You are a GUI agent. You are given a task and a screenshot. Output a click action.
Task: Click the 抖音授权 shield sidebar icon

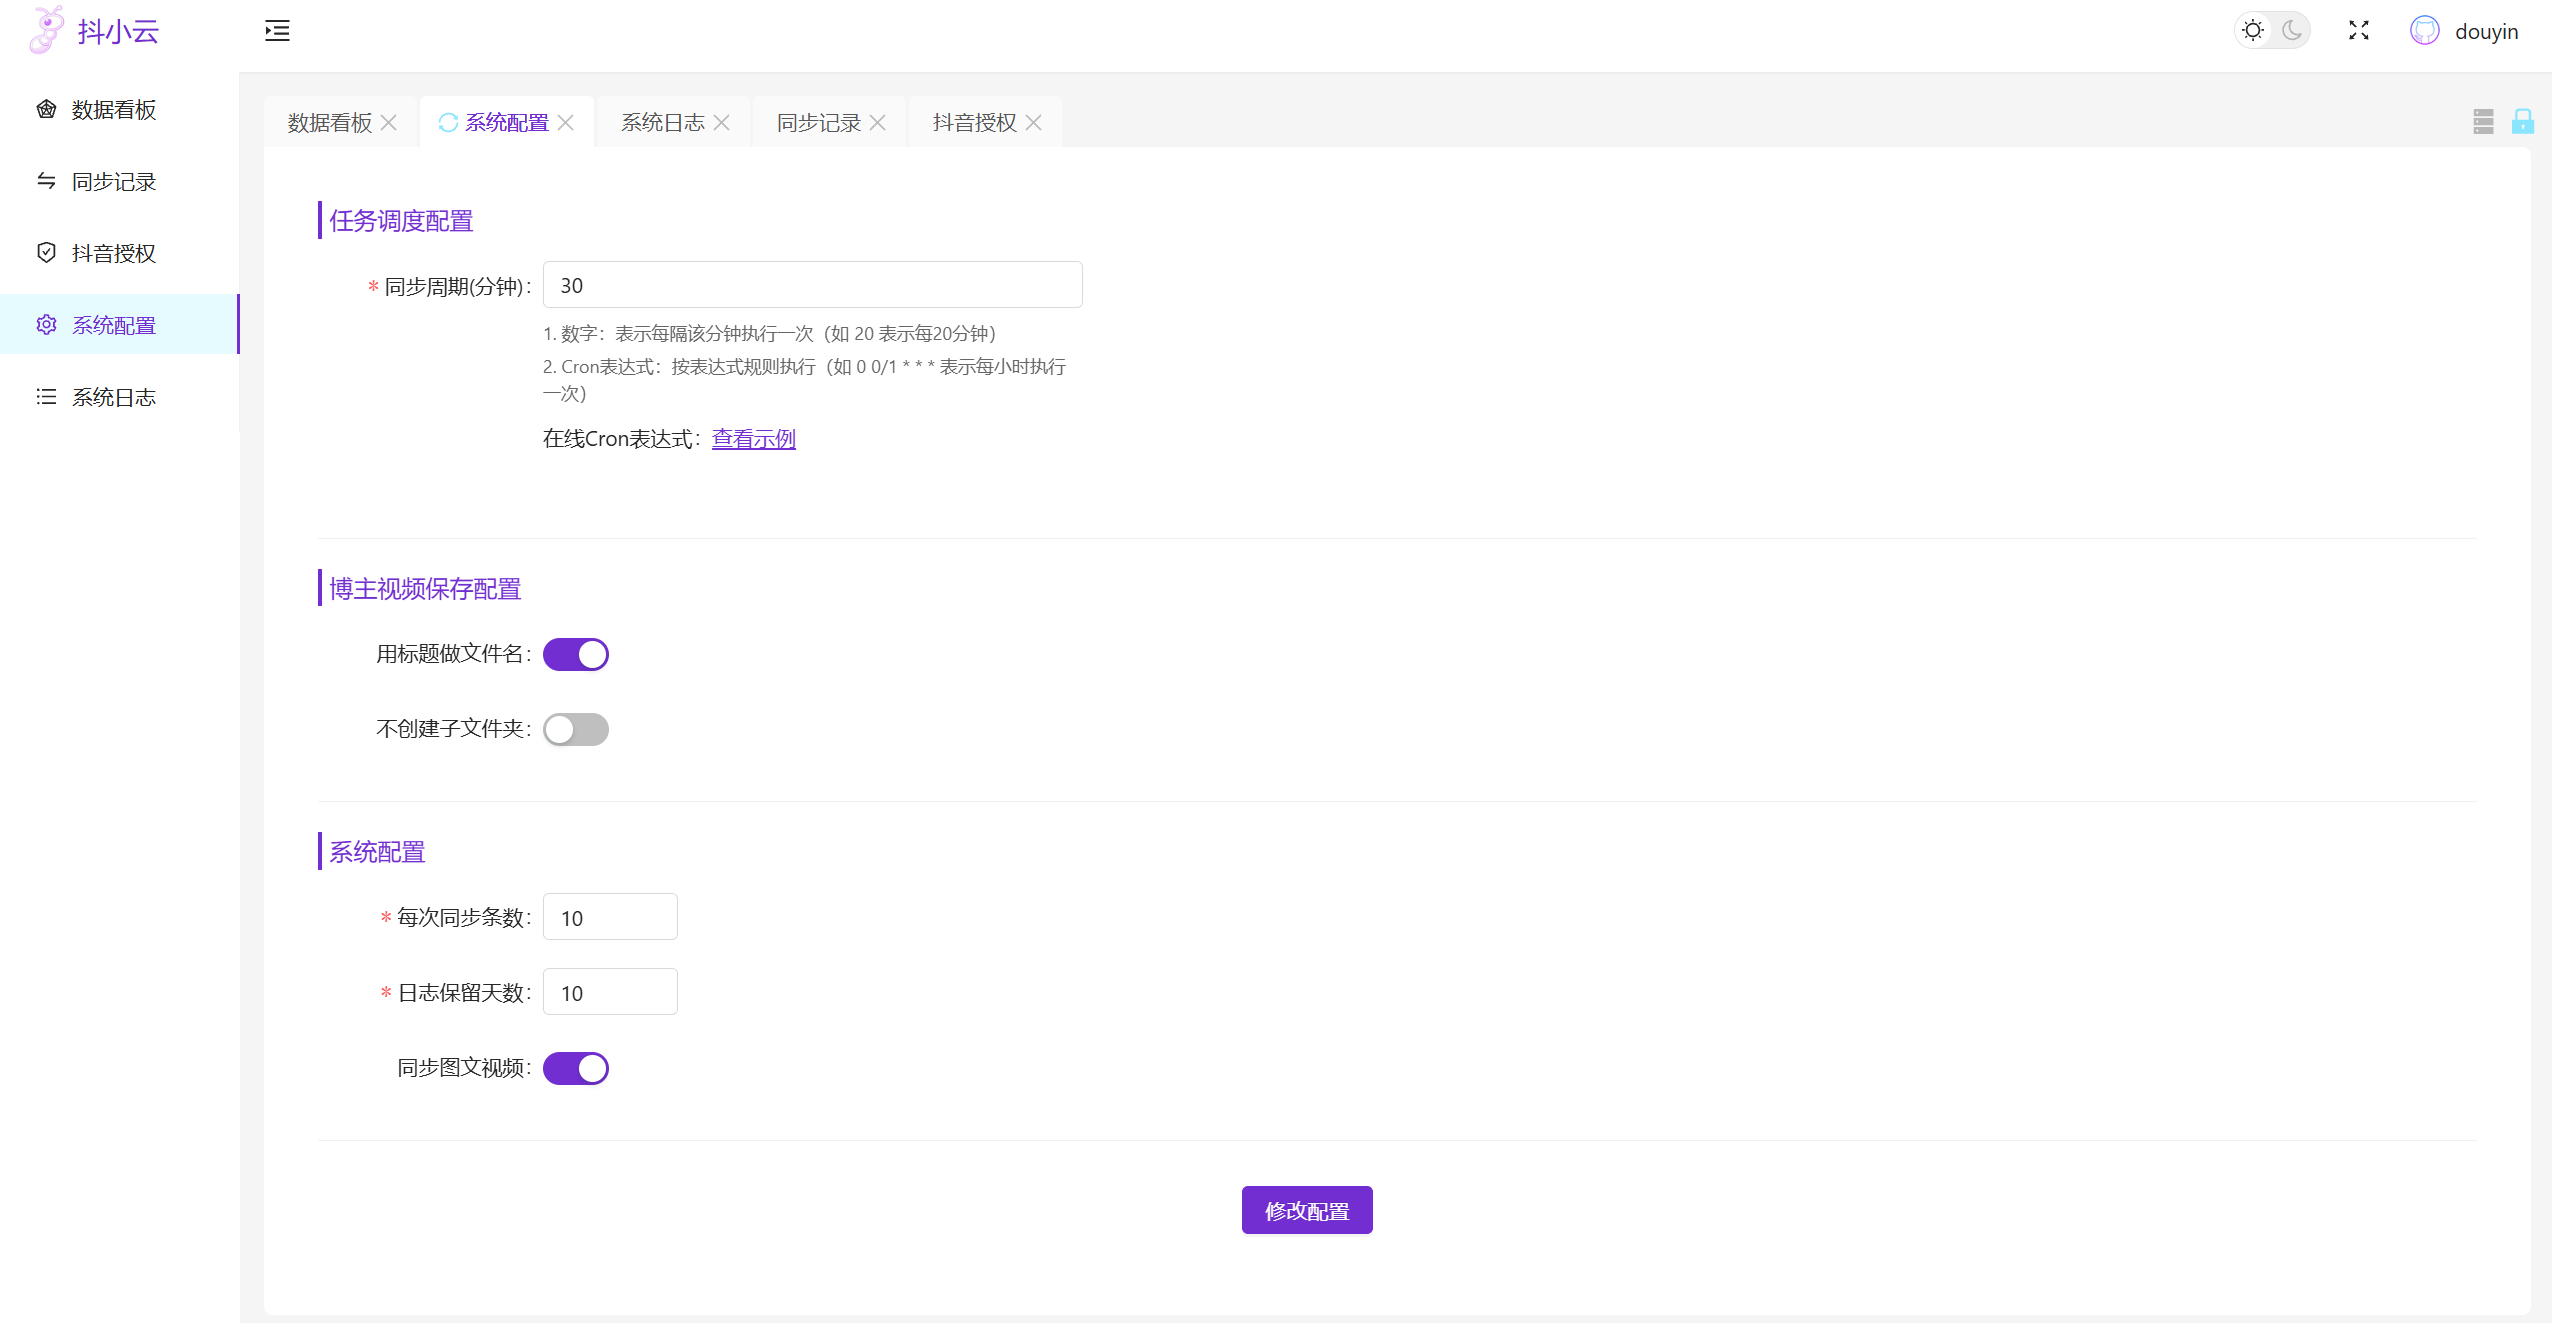click(x=46, y=253)
